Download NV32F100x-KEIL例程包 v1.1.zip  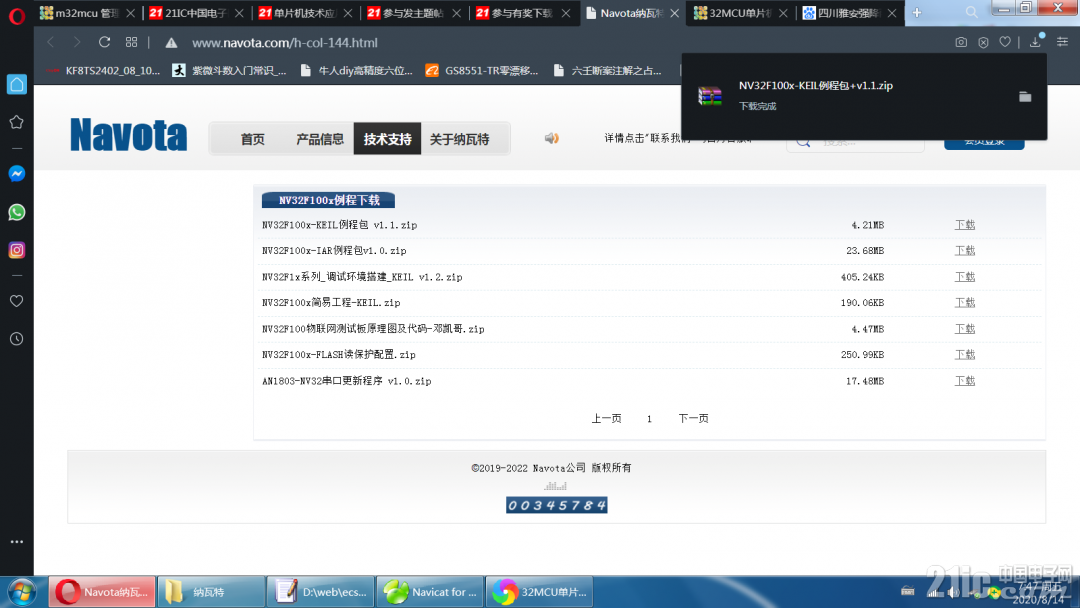pos(964,225)
